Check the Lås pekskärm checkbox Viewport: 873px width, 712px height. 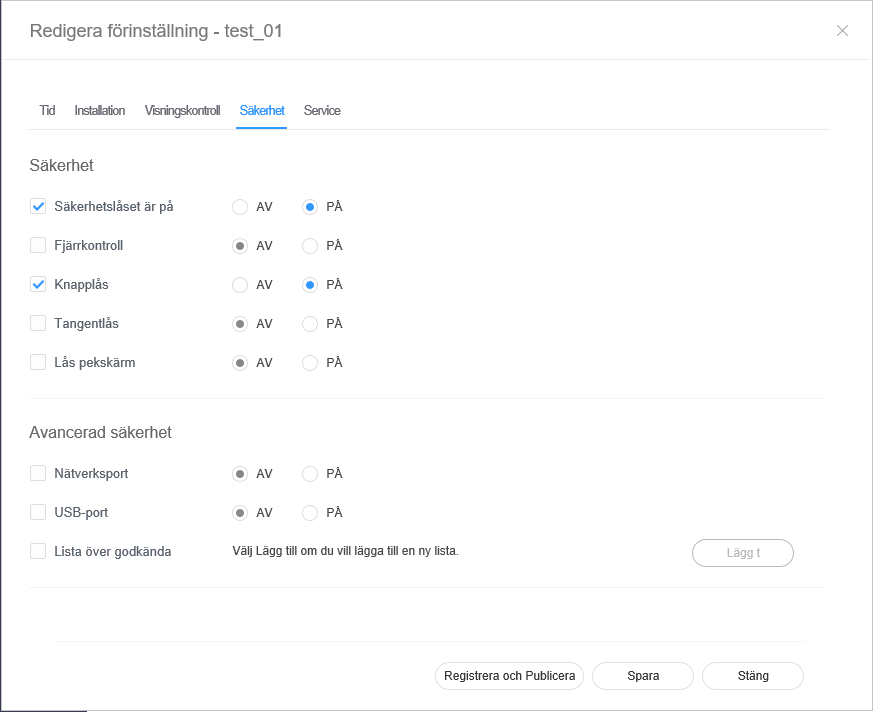[x=39, y=363]
